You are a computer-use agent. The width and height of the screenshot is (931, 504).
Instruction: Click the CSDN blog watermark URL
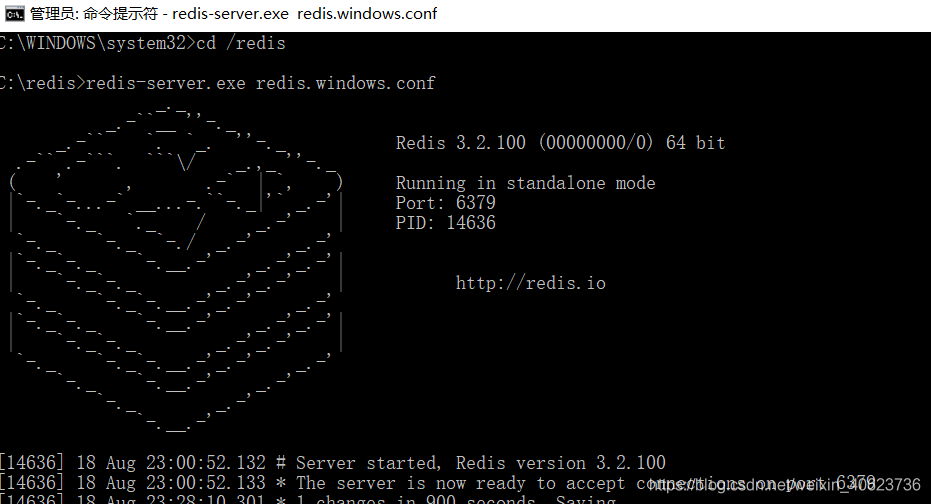coord(784,485)
